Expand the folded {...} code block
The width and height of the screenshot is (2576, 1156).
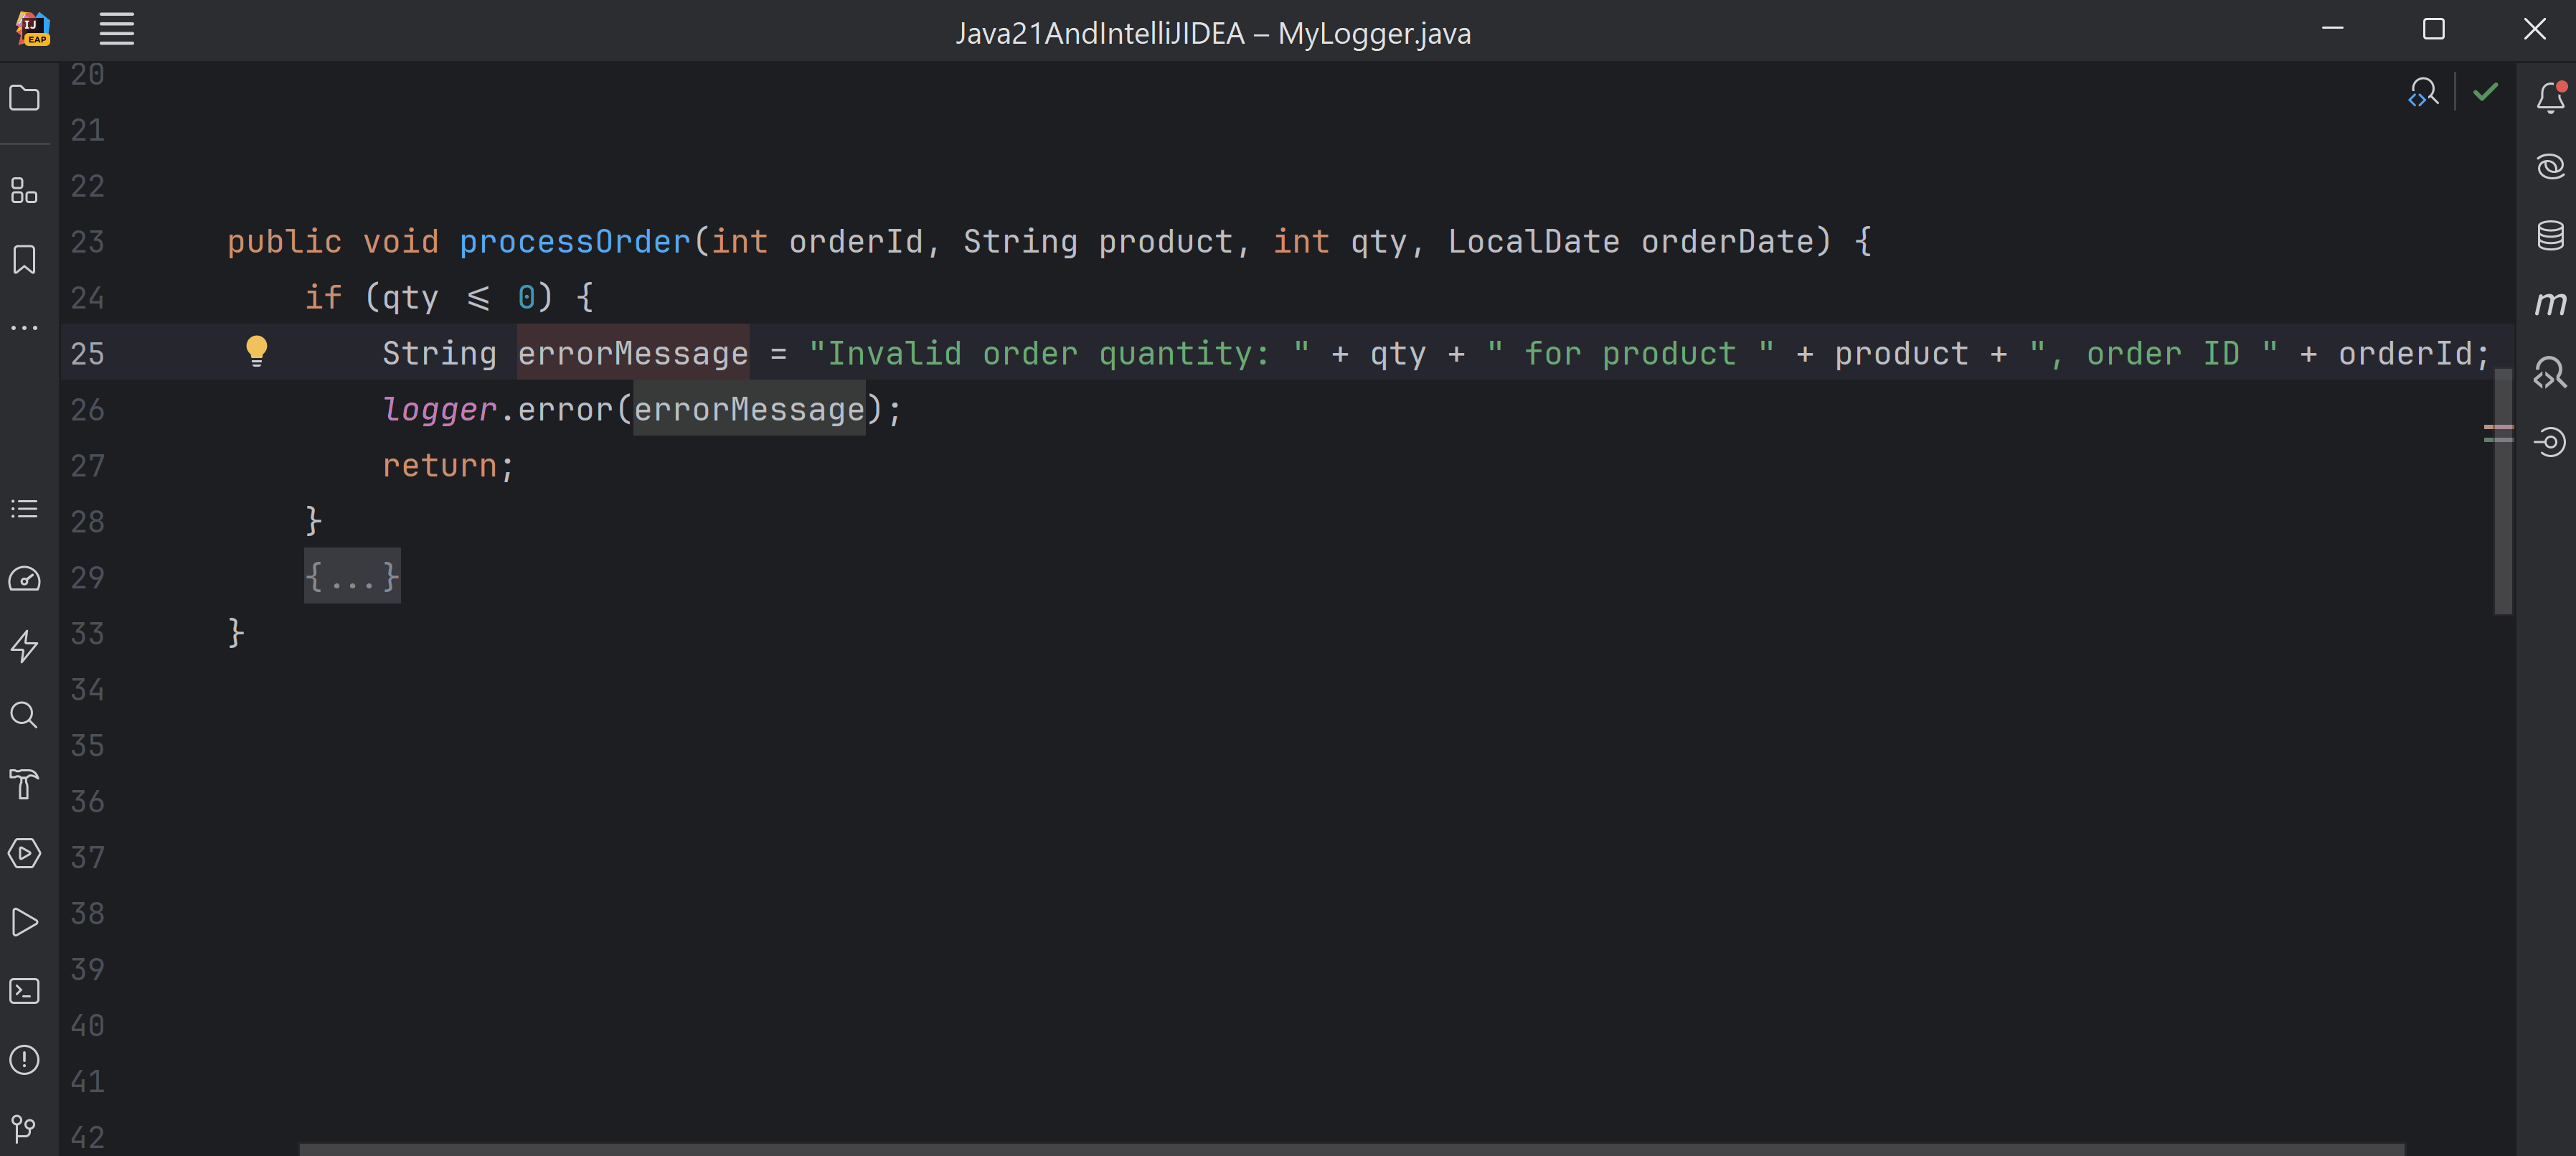(x=352, y=576)
